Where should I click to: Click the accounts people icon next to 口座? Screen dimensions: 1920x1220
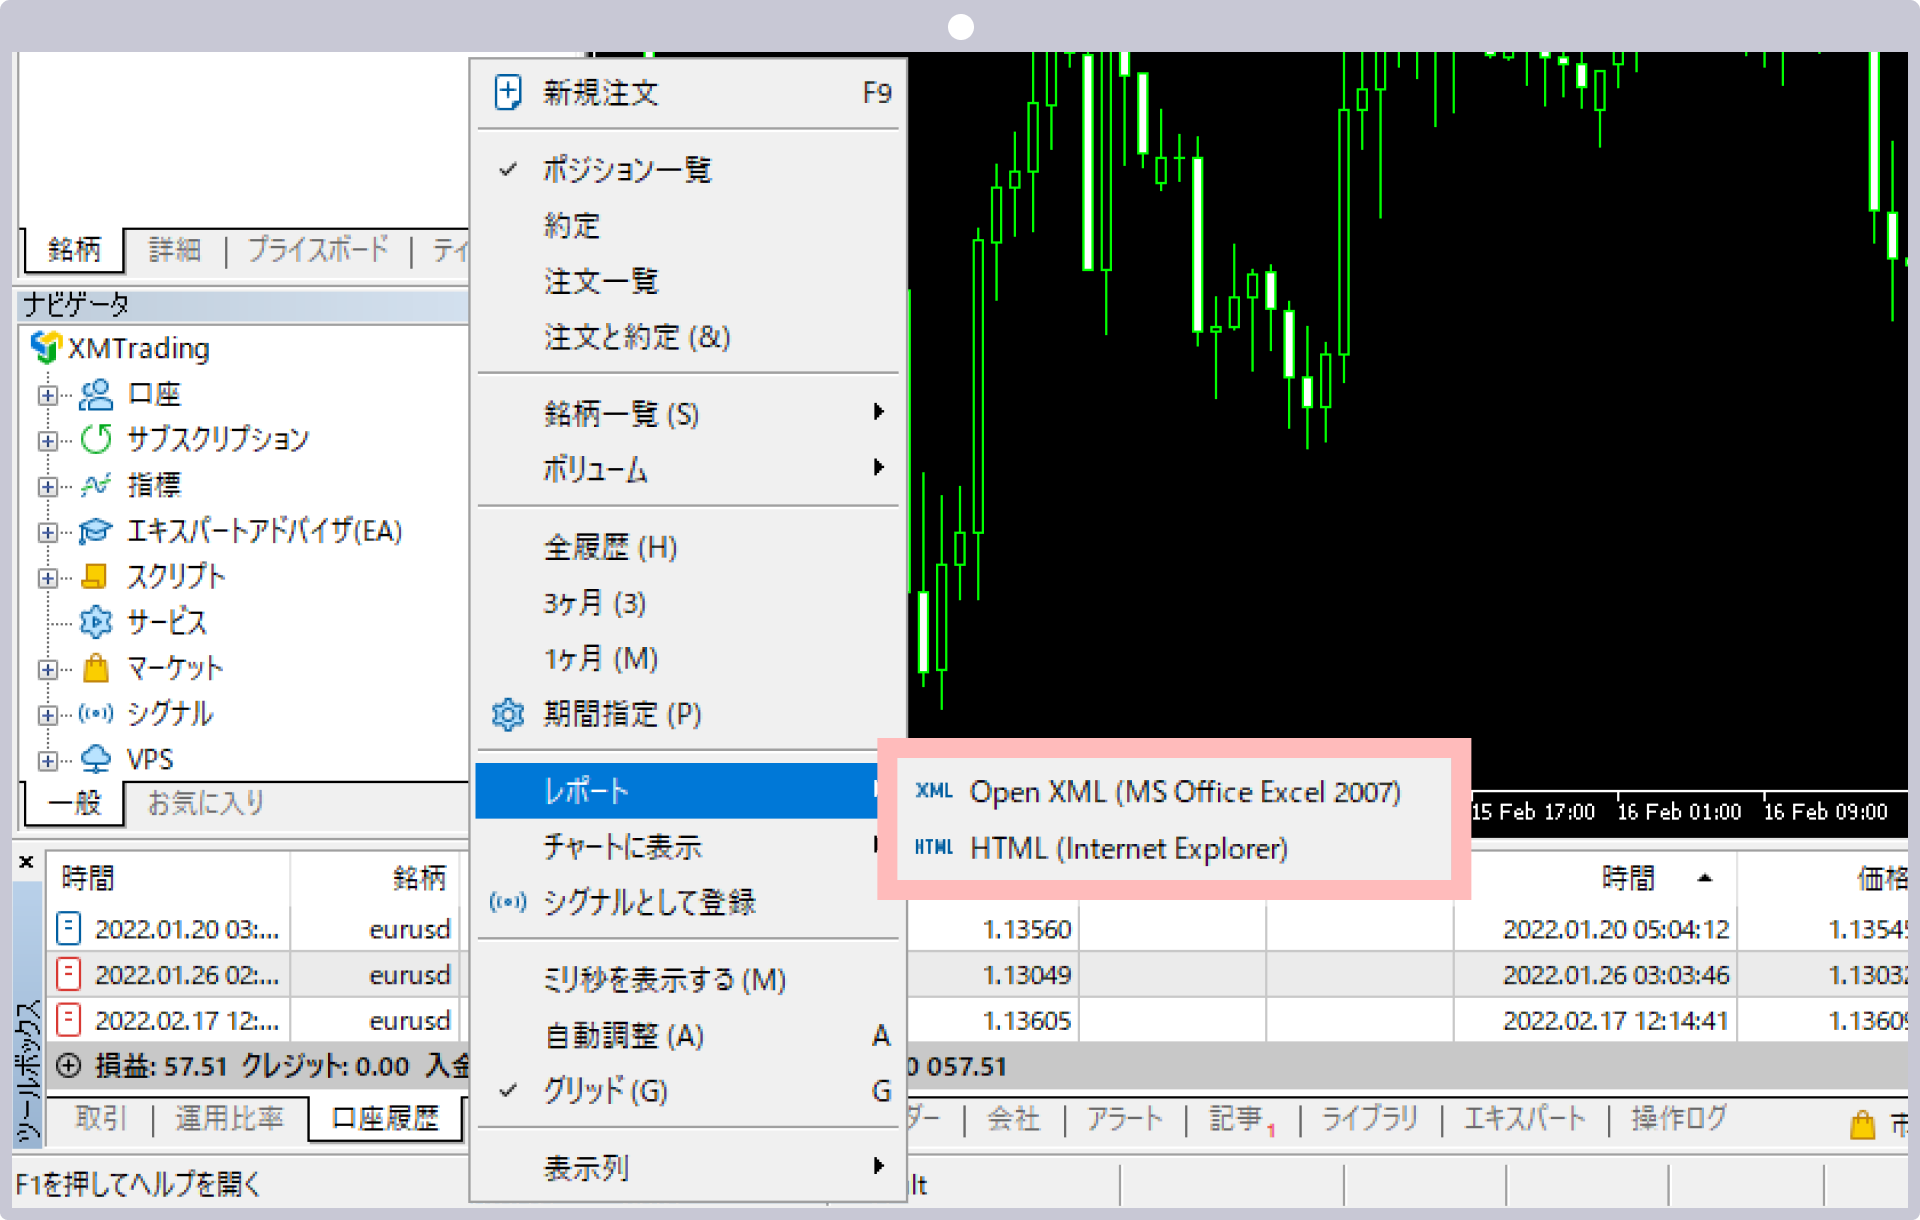pyautogui.click(x=96, y=394)
